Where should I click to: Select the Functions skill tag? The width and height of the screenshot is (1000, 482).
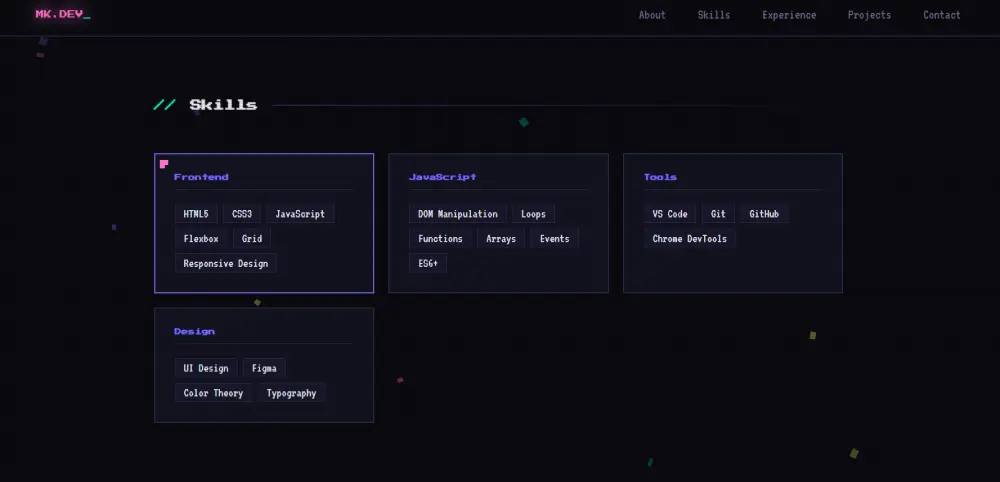pos(440,238)
